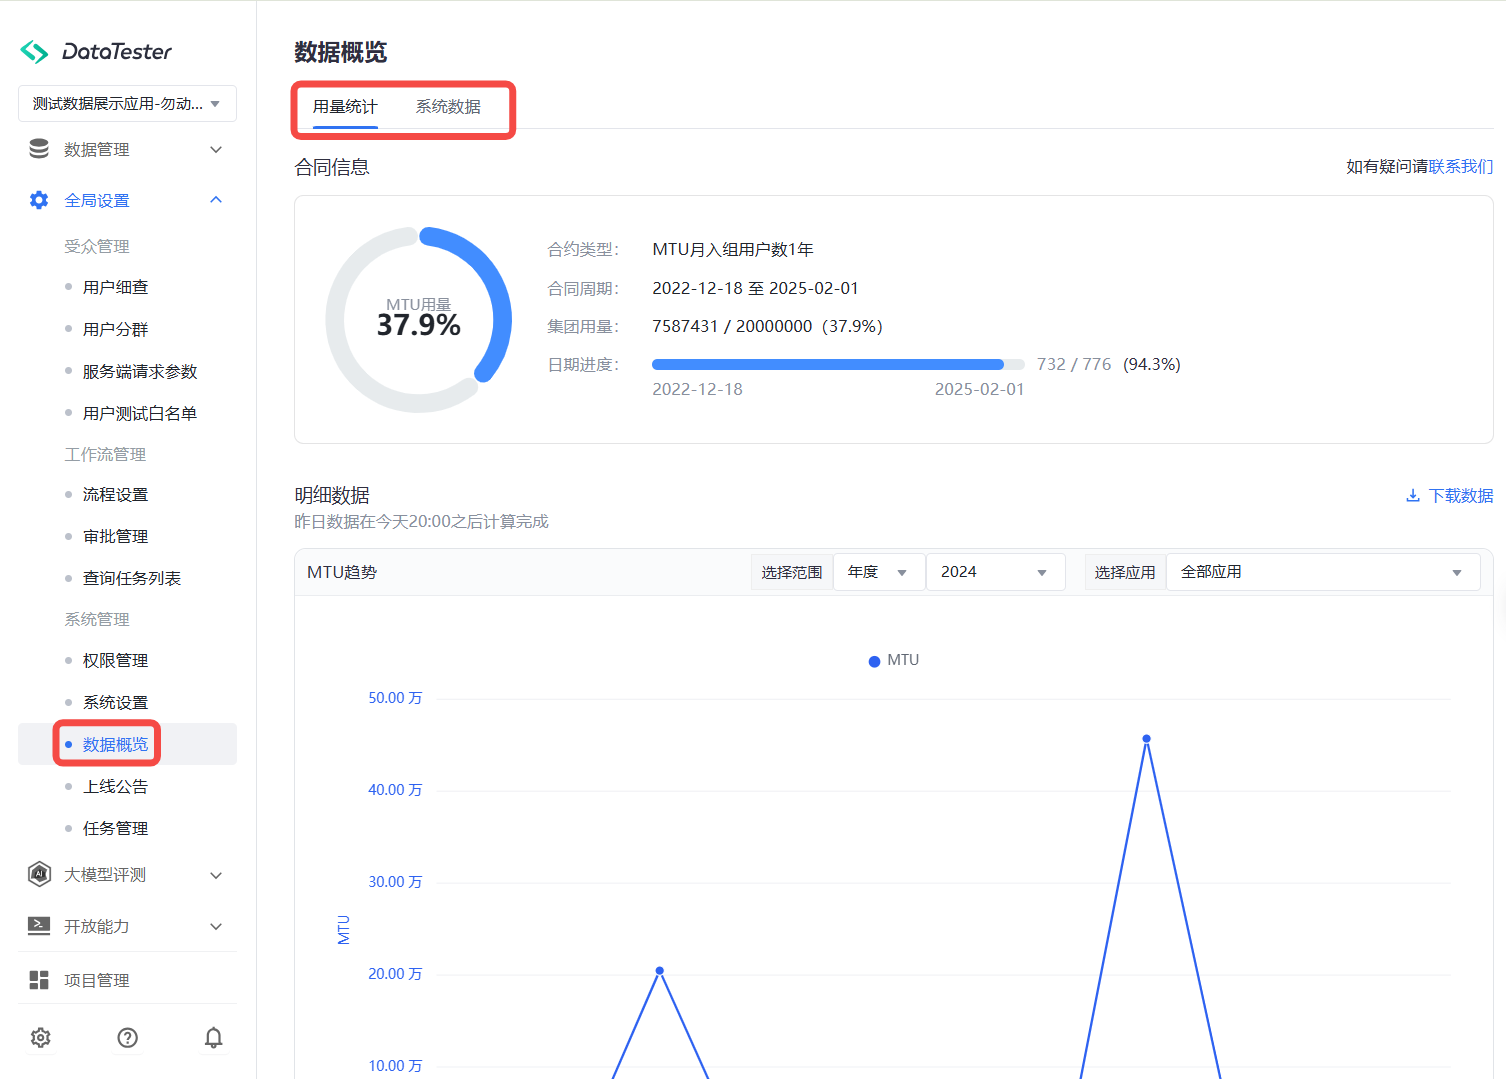Open the application selector 测试数据展示应用
Viewport: 1506px width, 1088px height.
(127, 104)
